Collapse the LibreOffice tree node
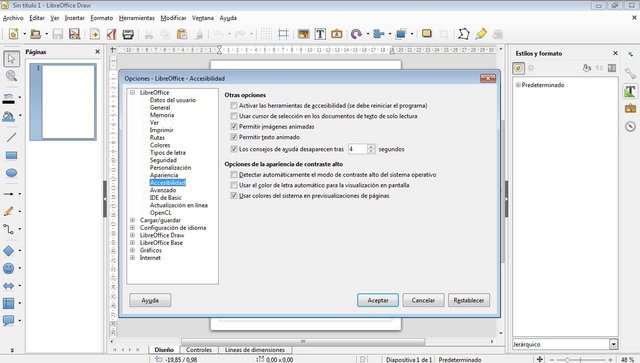Viewport: 640px width, 363px height. point(132,93)
